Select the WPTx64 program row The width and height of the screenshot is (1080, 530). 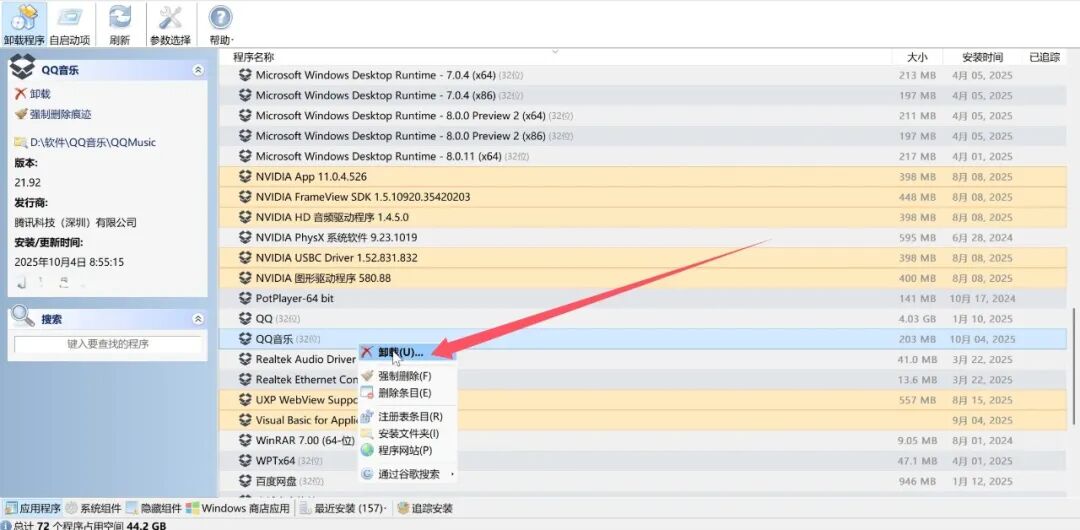643,461
